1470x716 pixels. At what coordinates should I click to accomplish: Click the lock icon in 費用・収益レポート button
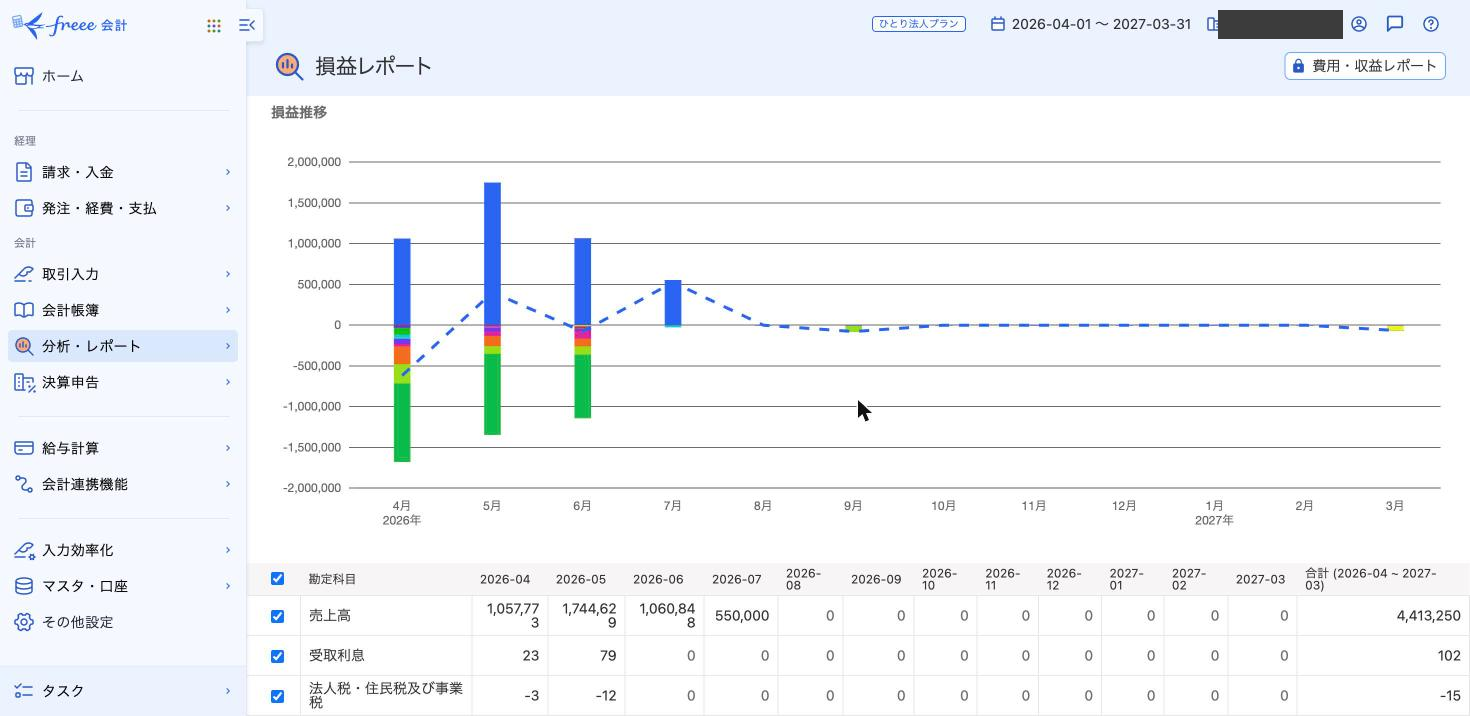(x=1298, y=66)
